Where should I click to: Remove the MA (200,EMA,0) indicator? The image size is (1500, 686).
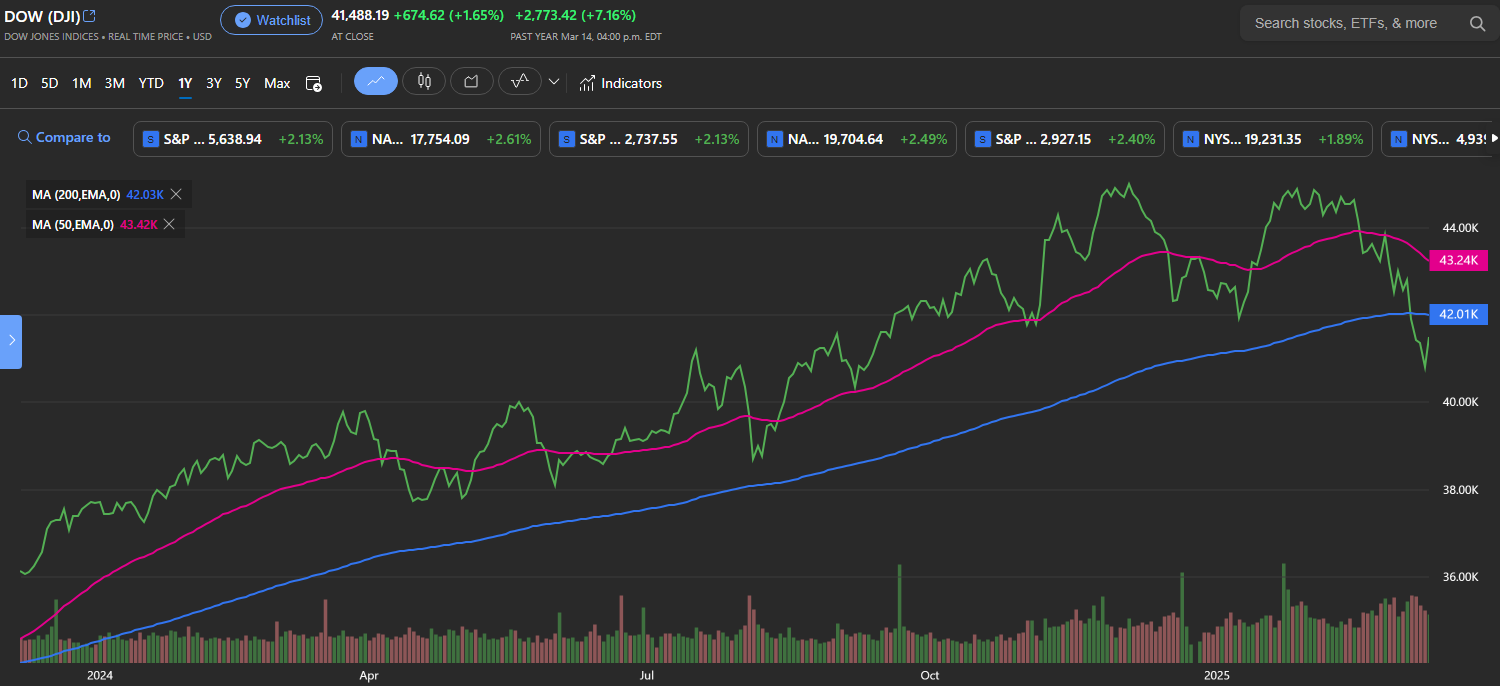(176, 194)
